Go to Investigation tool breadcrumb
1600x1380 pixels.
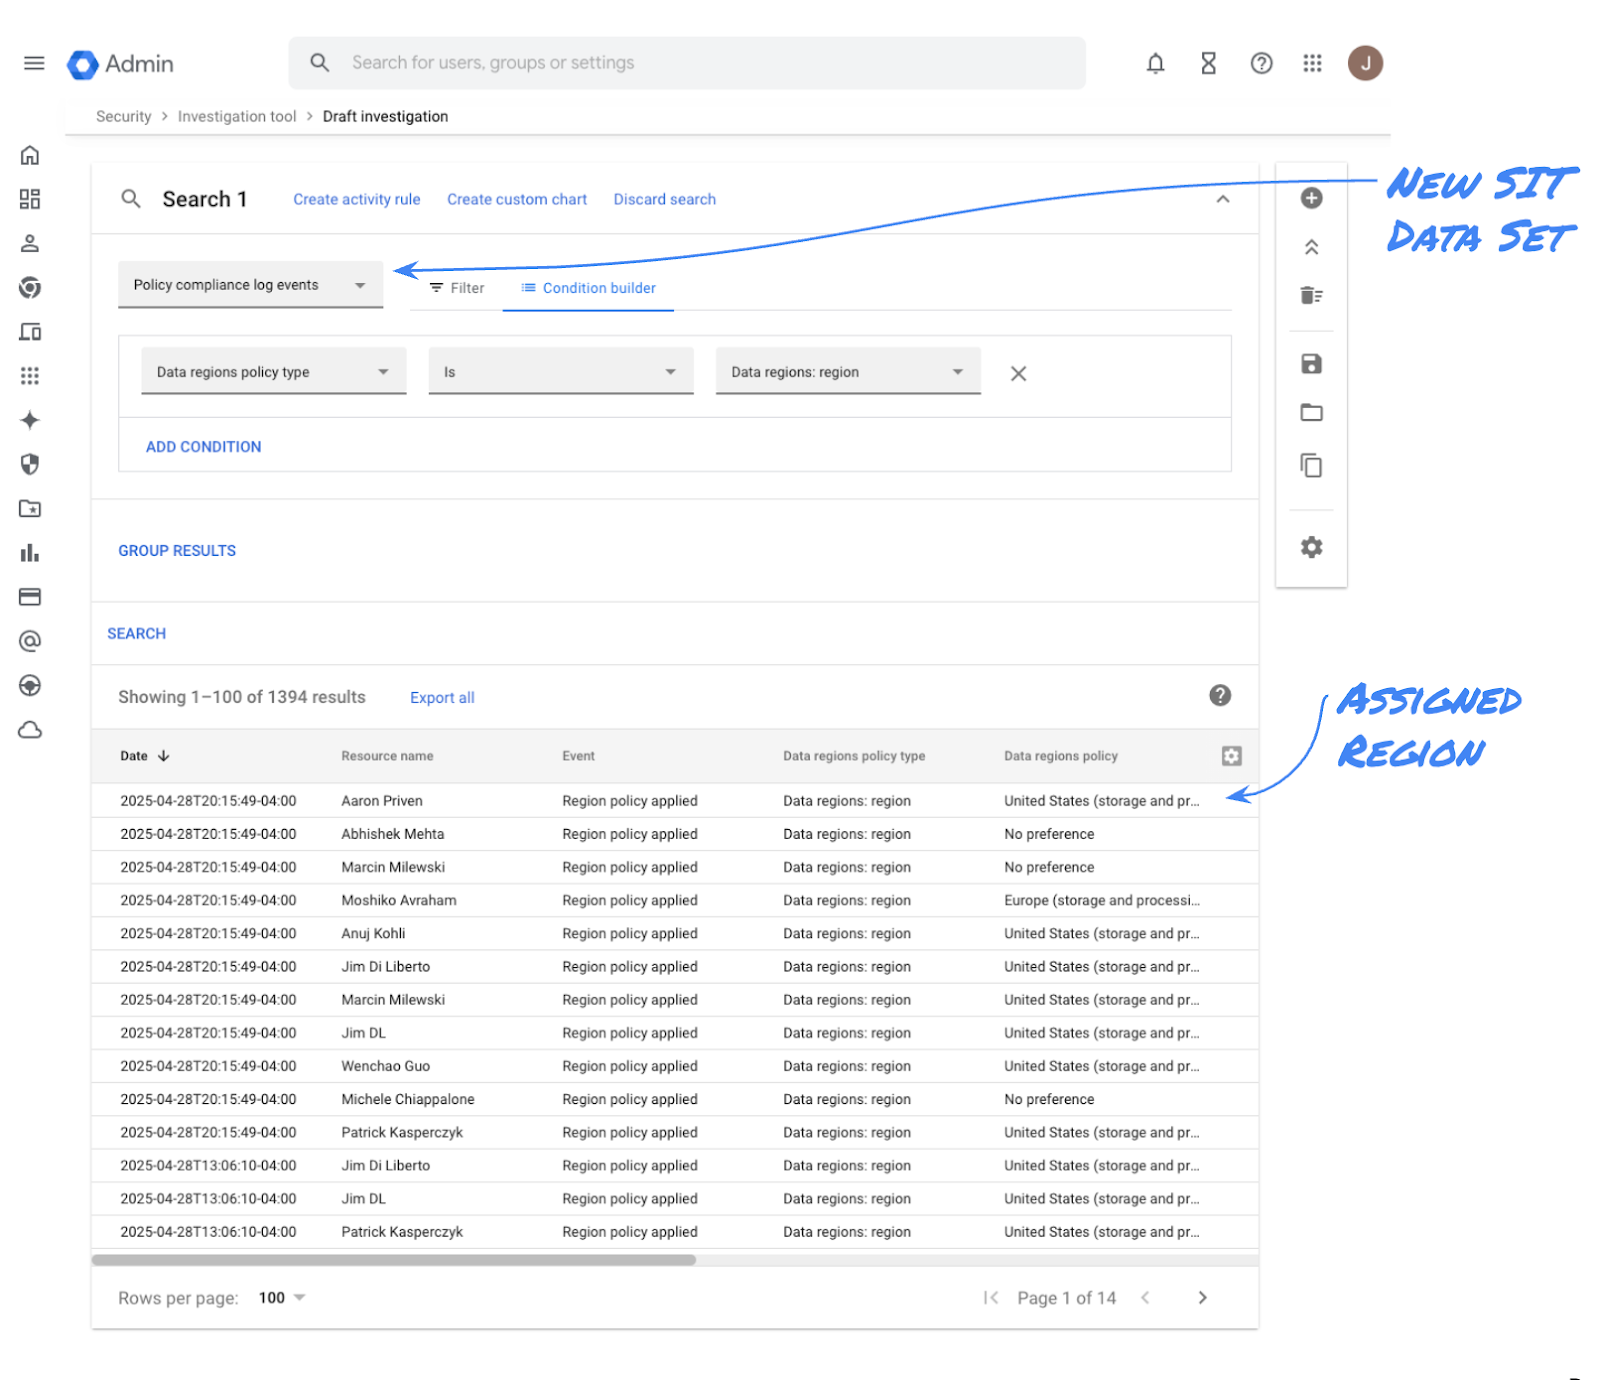pos(237,116)
